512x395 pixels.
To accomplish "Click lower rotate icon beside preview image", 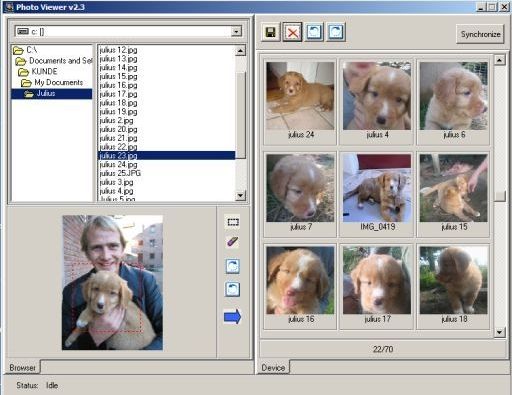I will tap(232, 289).
